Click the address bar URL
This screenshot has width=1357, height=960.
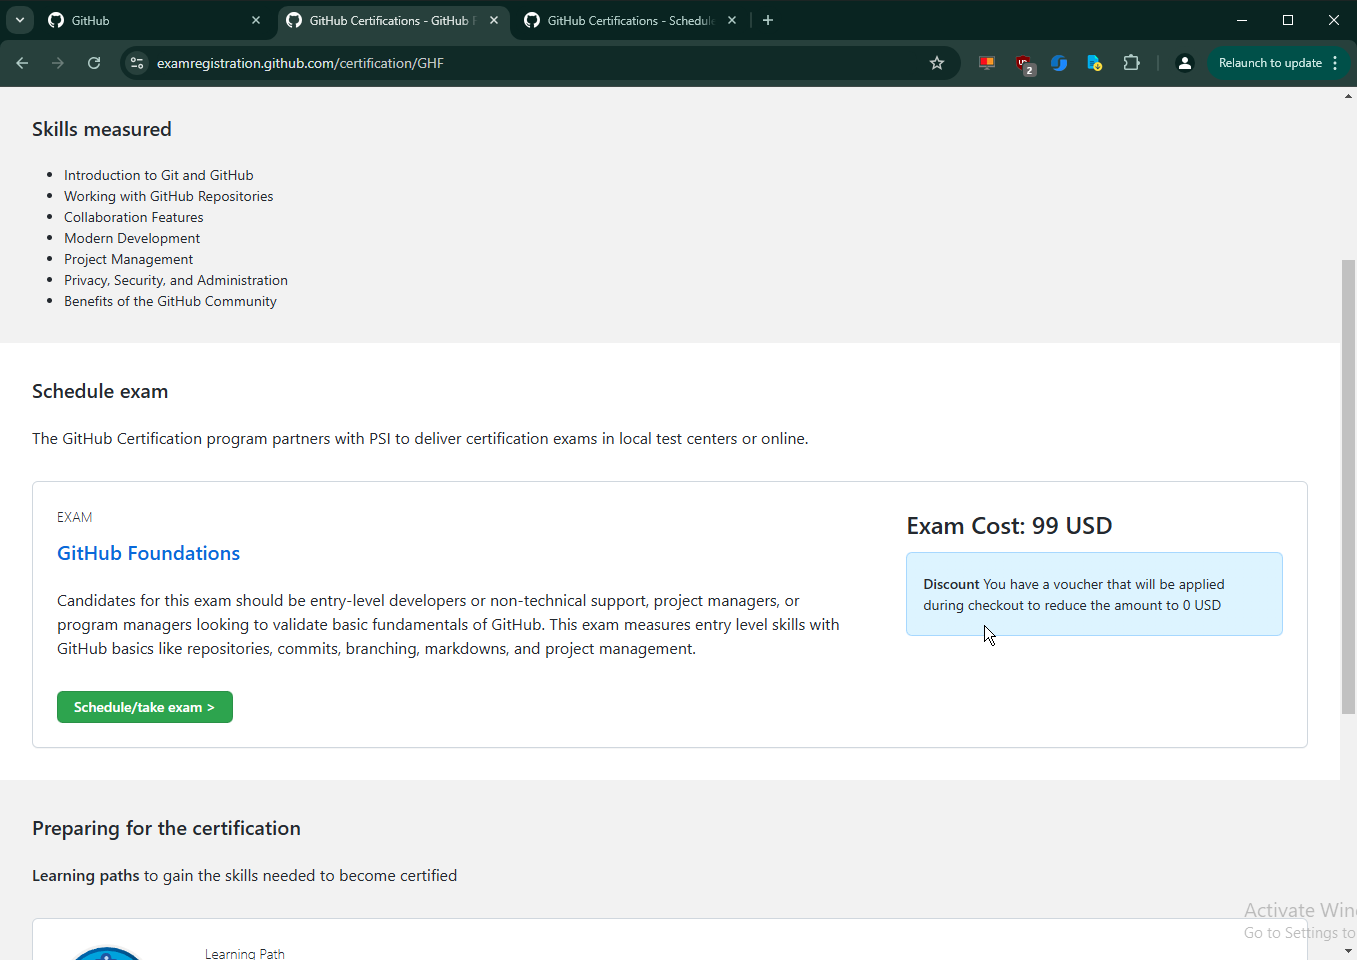300,63
